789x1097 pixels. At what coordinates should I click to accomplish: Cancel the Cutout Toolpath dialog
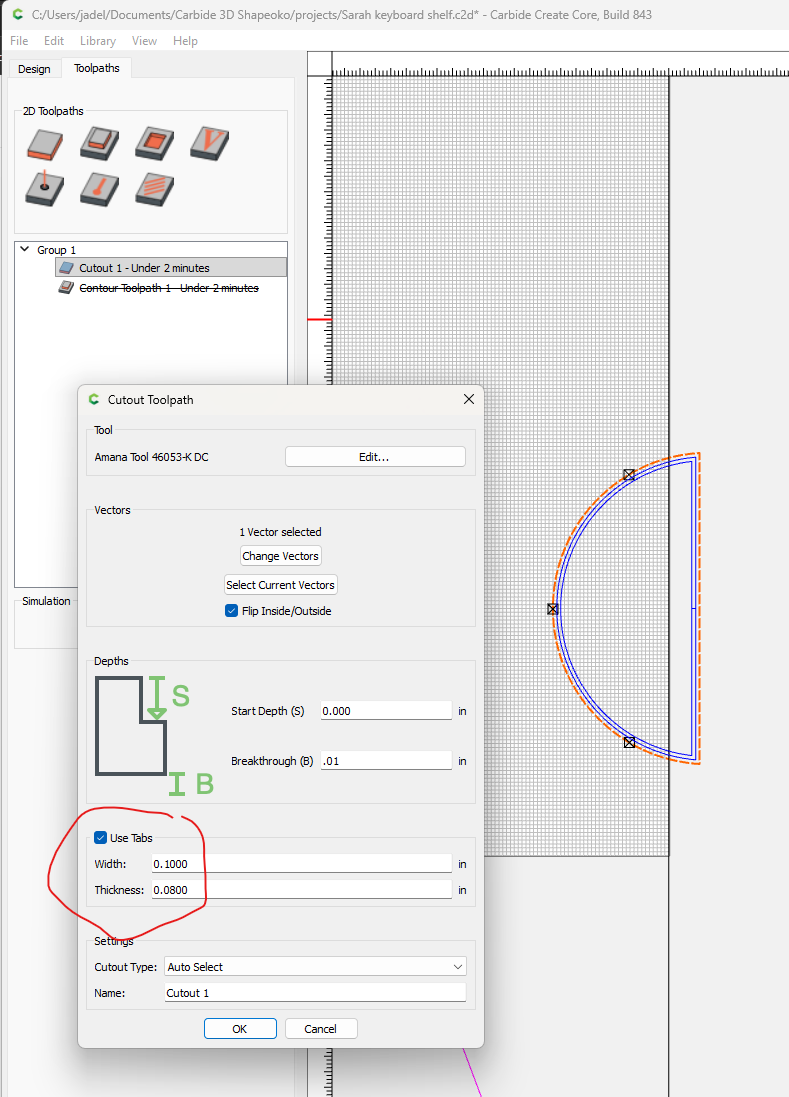(x=321, y=1028)
